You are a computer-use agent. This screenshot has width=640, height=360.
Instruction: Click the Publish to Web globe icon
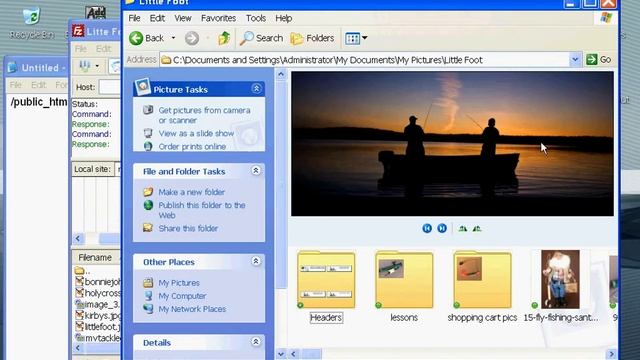tap(148, 205)
